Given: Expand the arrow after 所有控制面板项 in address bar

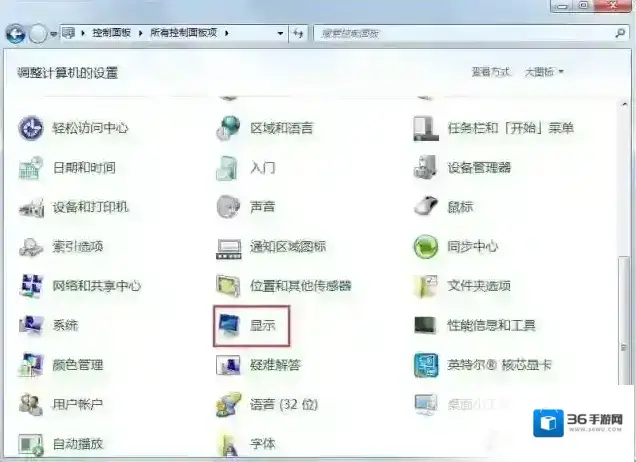Looking at the screenshot, I should [226, 33].
